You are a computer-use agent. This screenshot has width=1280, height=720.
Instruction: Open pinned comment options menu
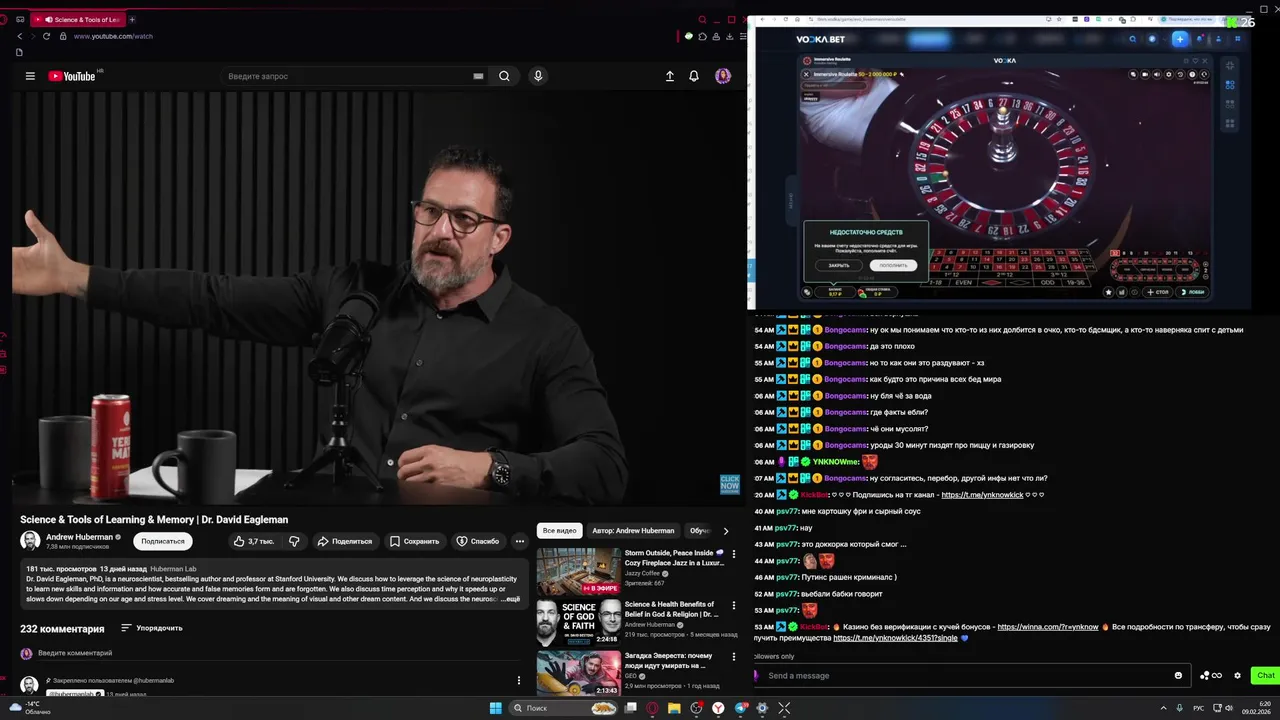point(518,680)
